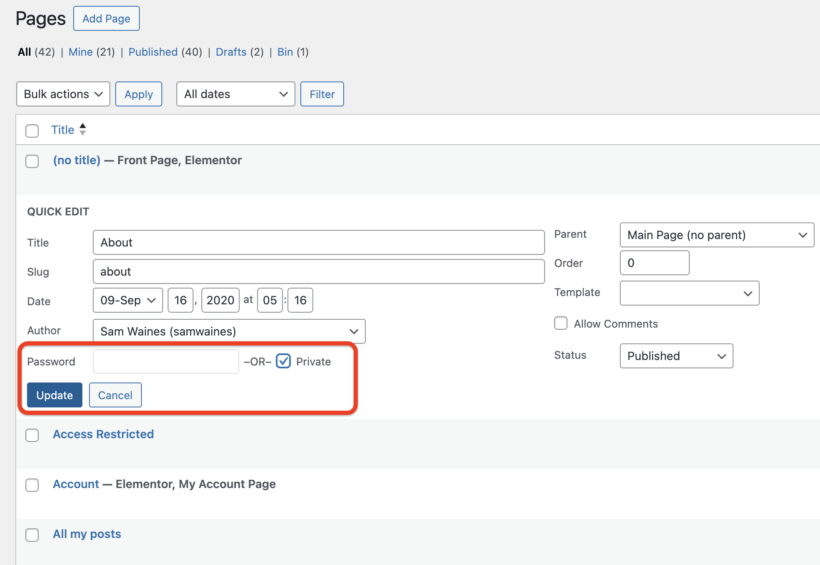Open the (no title) page link

(77, 160)
